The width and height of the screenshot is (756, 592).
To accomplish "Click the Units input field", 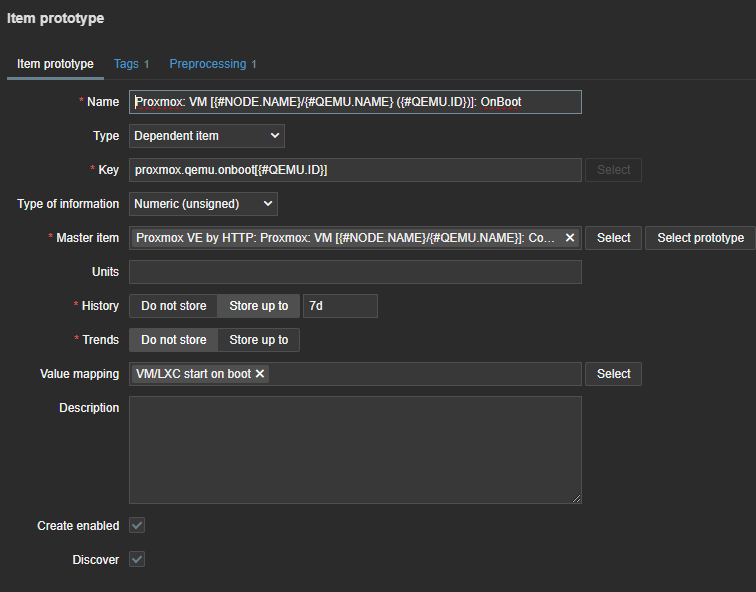I will pyautogui.click(x=355, y=272).
